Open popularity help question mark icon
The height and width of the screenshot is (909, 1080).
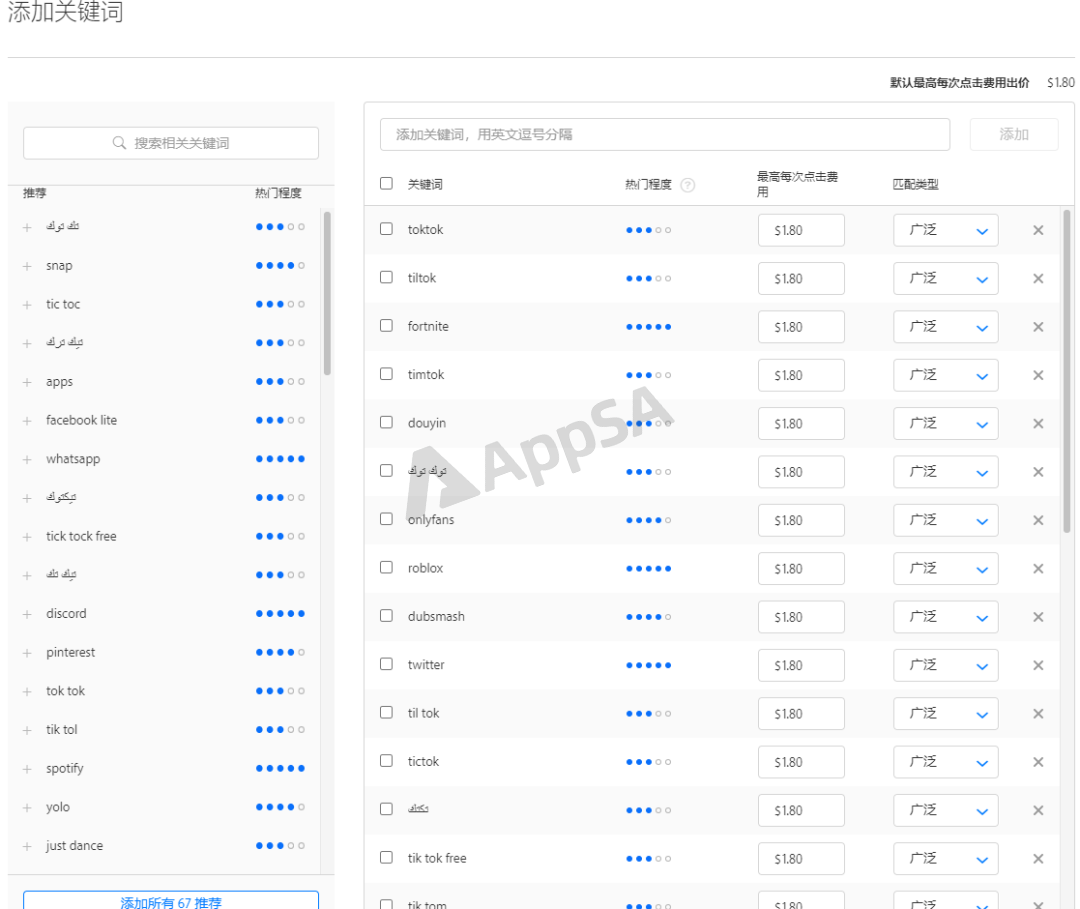pos(687,185)
